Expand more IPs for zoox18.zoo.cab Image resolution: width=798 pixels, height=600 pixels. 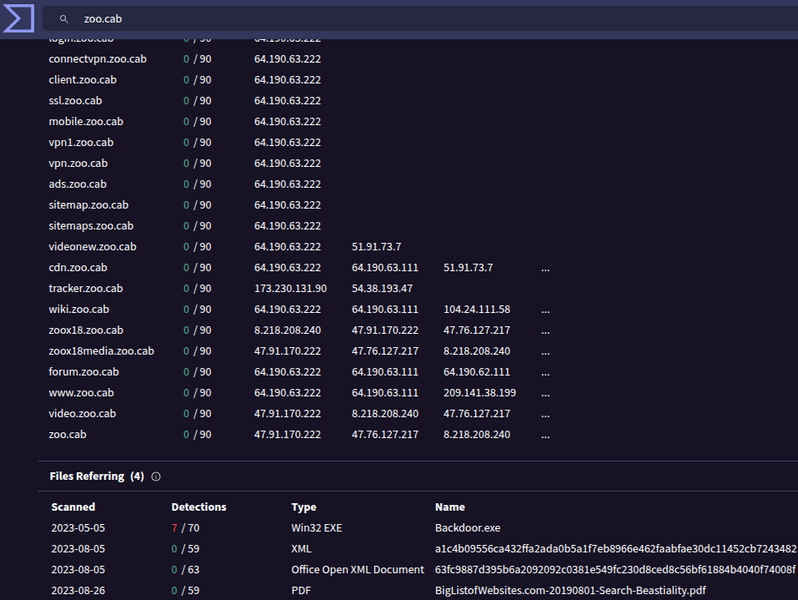[x=545, y=330]
